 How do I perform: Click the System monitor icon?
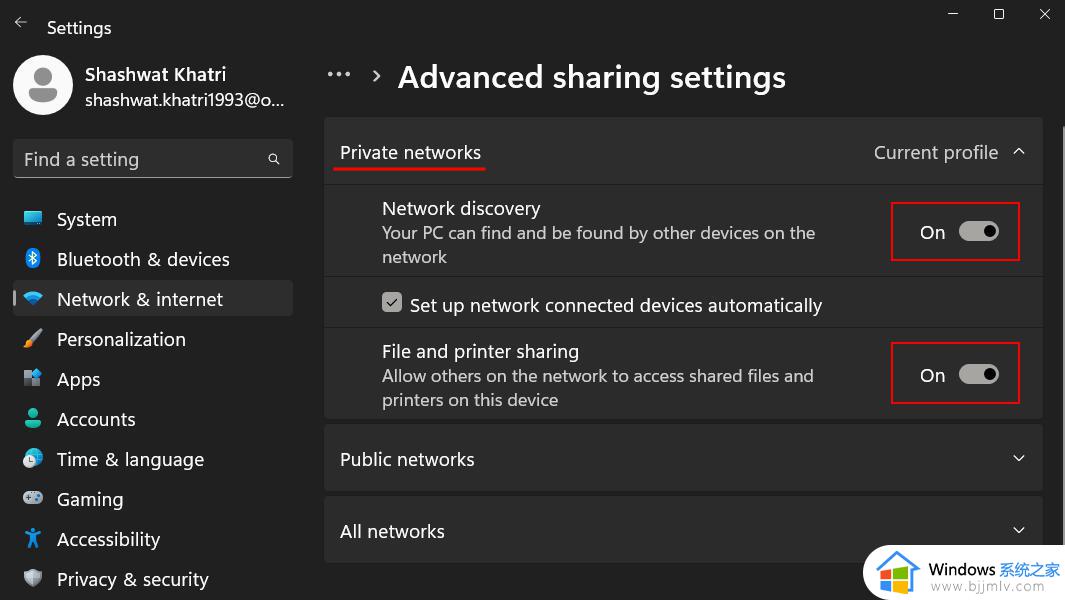pyautogui.click(x=33, y=218)
